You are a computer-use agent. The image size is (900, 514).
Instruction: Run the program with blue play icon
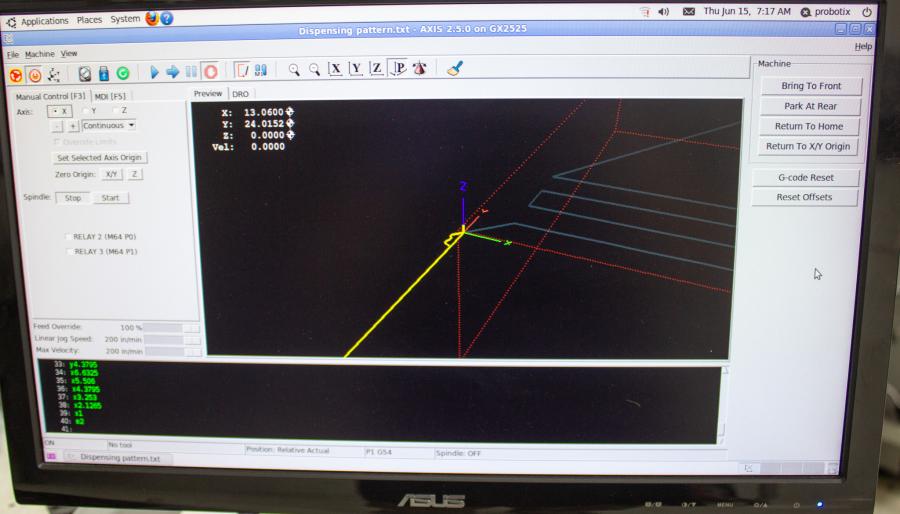154,72
